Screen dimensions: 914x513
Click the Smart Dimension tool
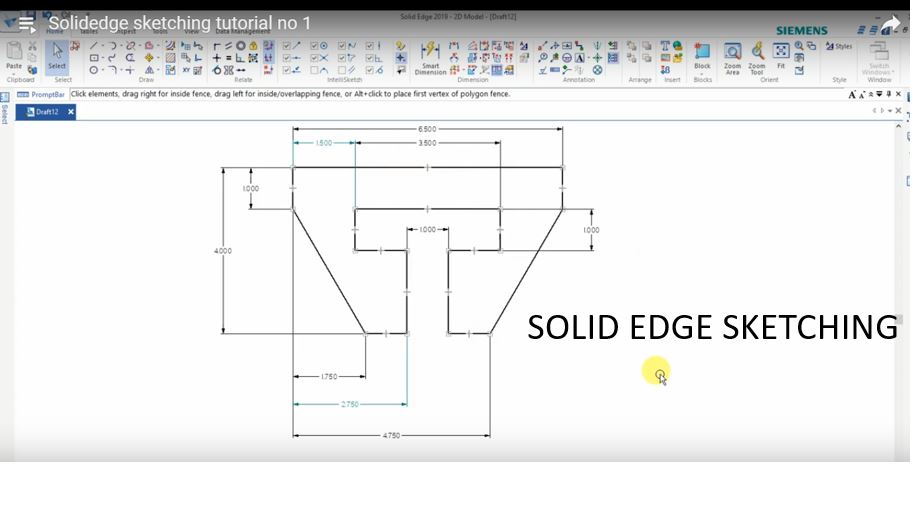tap(431, 58)
